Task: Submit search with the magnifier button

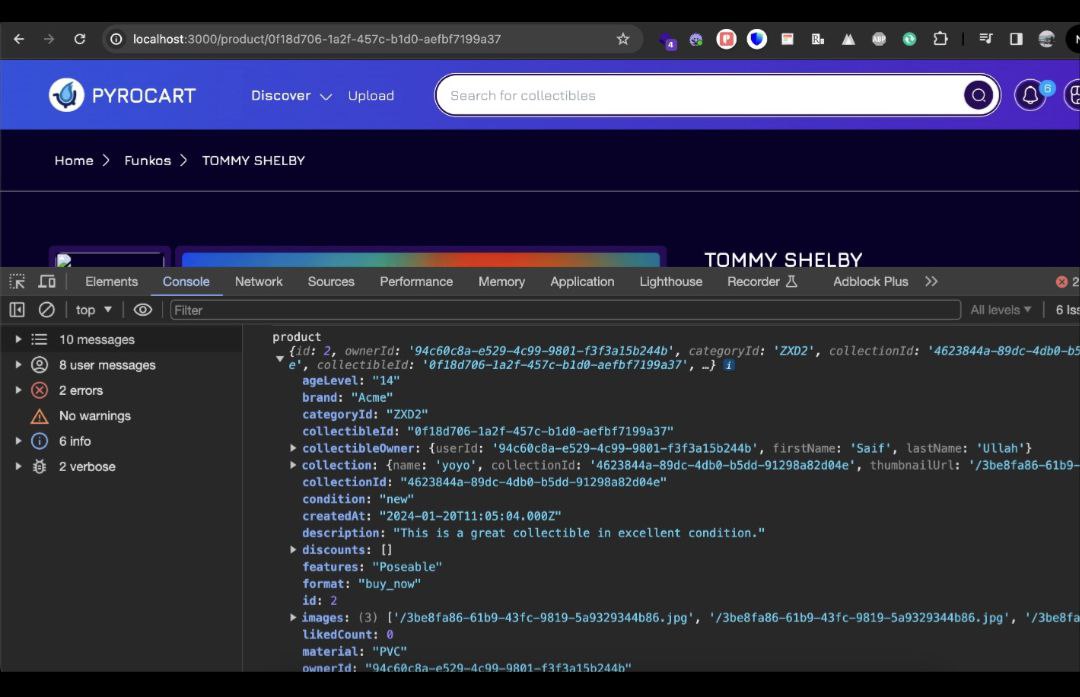Action: coord(979,95)
